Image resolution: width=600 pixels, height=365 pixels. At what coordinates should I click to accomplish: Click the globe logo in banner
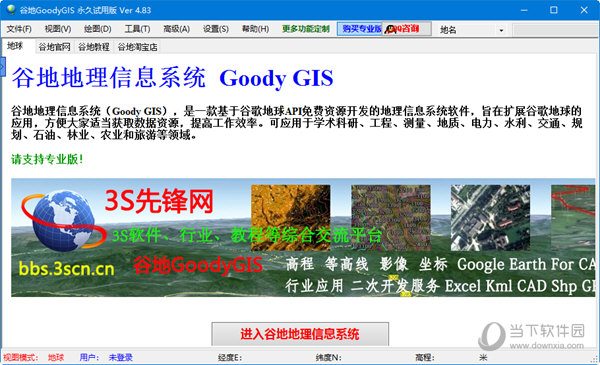pos(64,220)
